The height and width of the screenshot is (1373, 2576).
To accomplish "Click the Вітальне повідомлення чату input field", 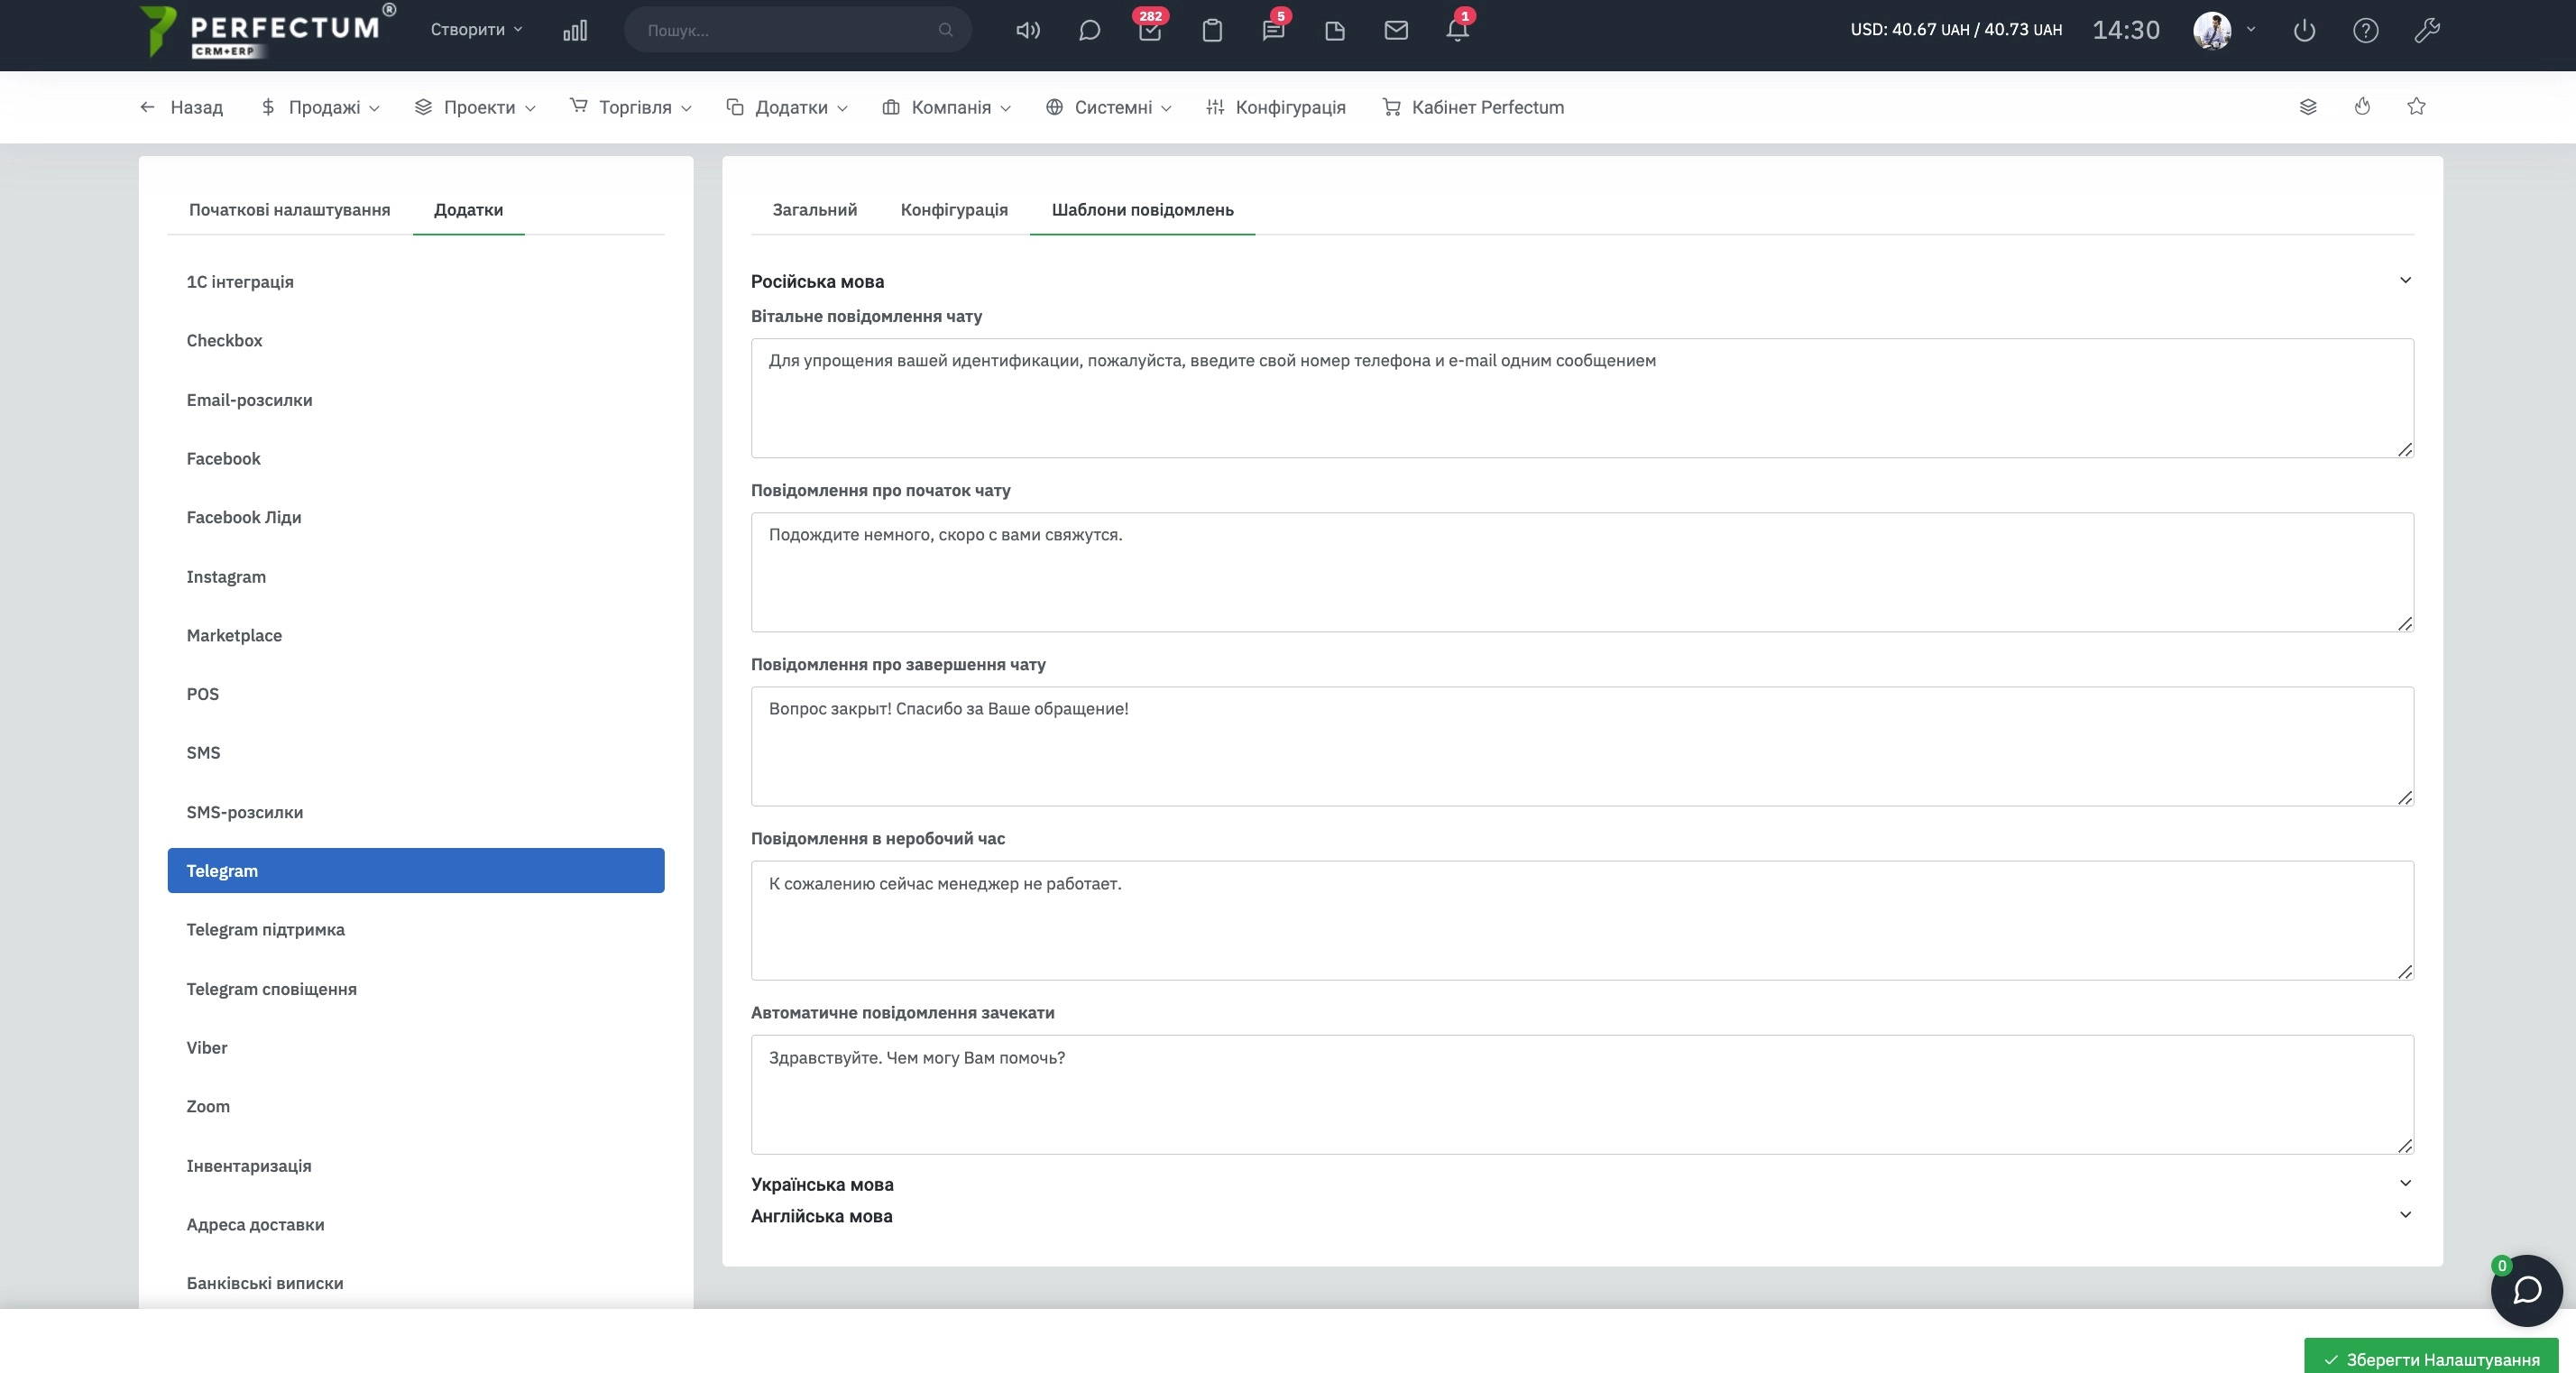I will (x=1581, y=397).
